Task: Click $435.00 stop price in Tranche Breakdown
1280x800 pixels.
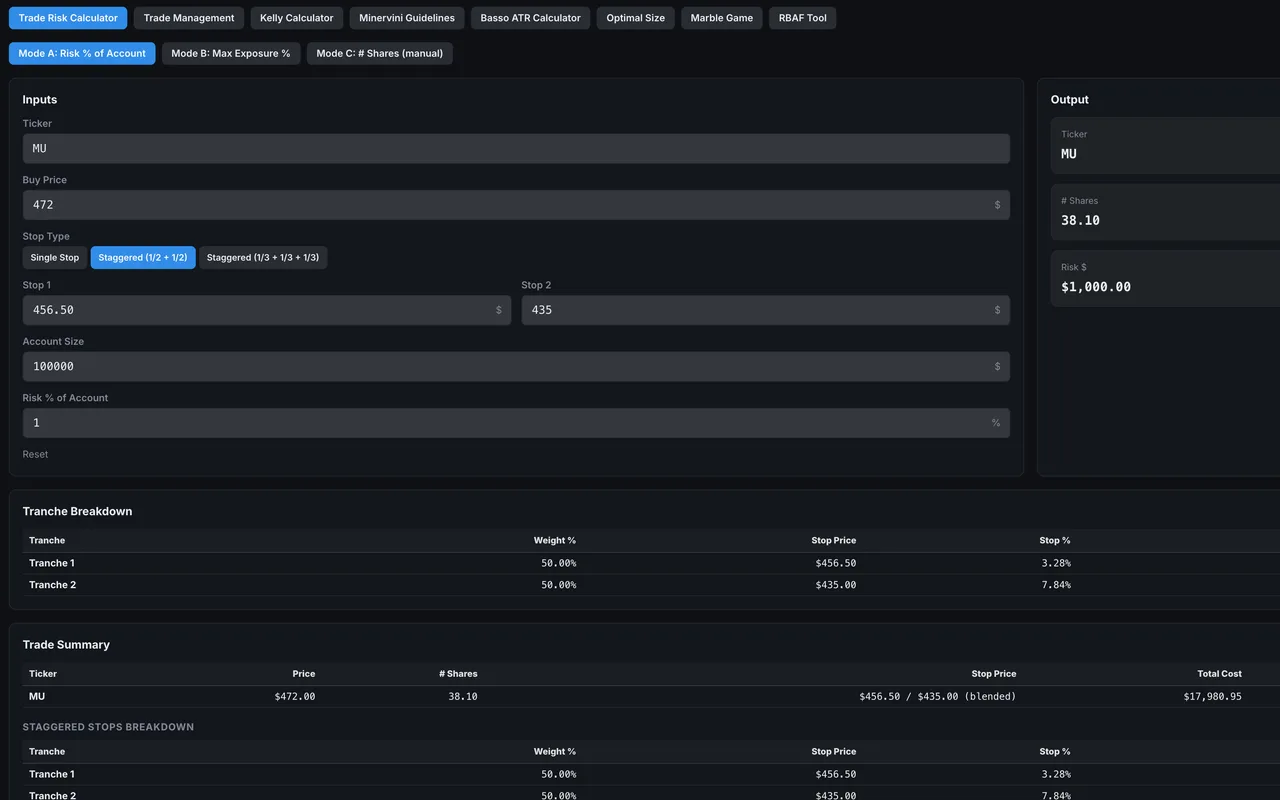Action: pos(835,585)
